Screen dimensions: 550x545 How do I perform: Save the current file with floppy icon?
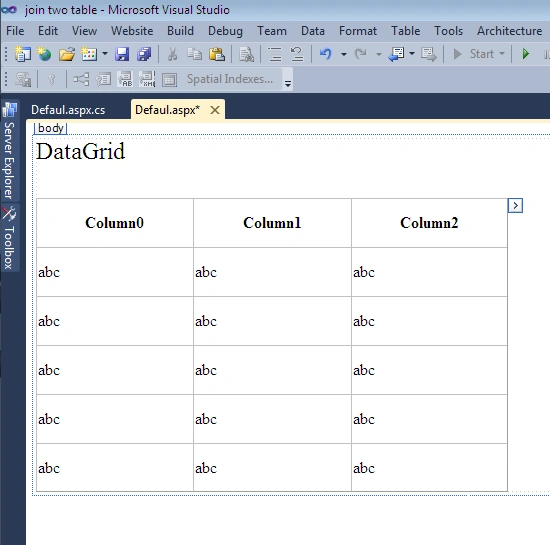(122, 54)
